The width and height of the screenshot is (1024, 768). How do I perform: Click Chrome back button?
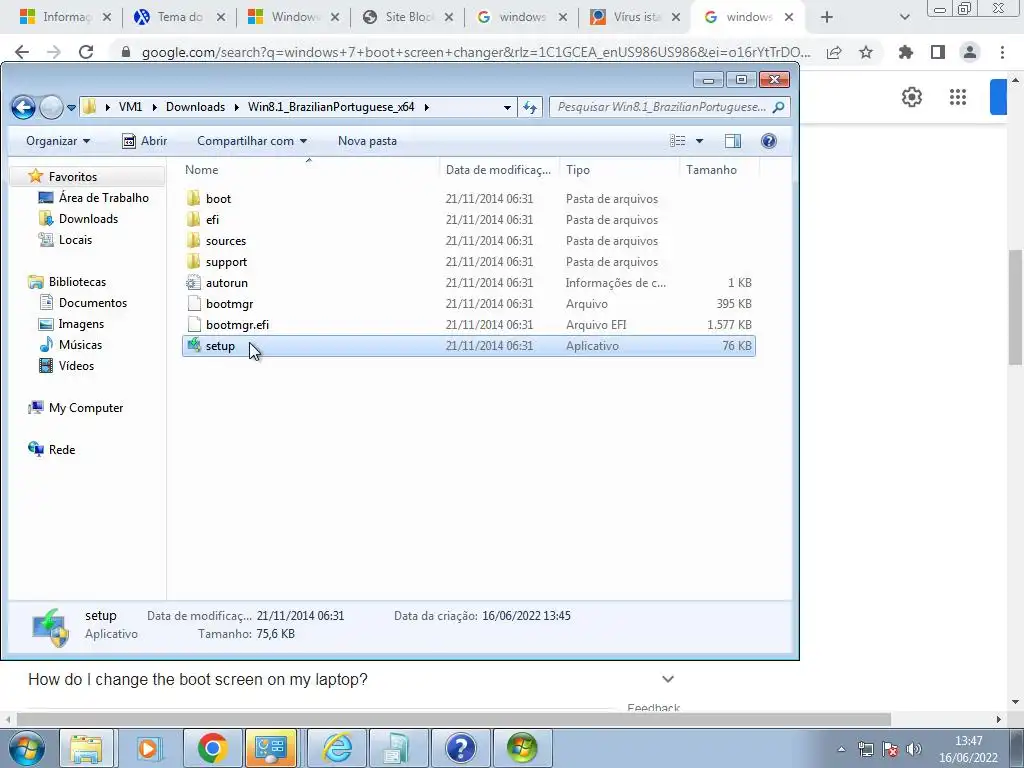tap(22, 52)
